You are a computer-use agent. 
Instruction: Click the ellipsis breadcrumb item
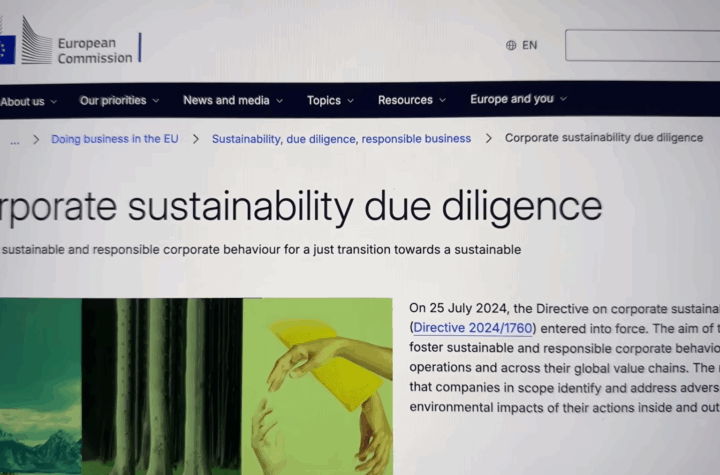[x=15, y=140]
